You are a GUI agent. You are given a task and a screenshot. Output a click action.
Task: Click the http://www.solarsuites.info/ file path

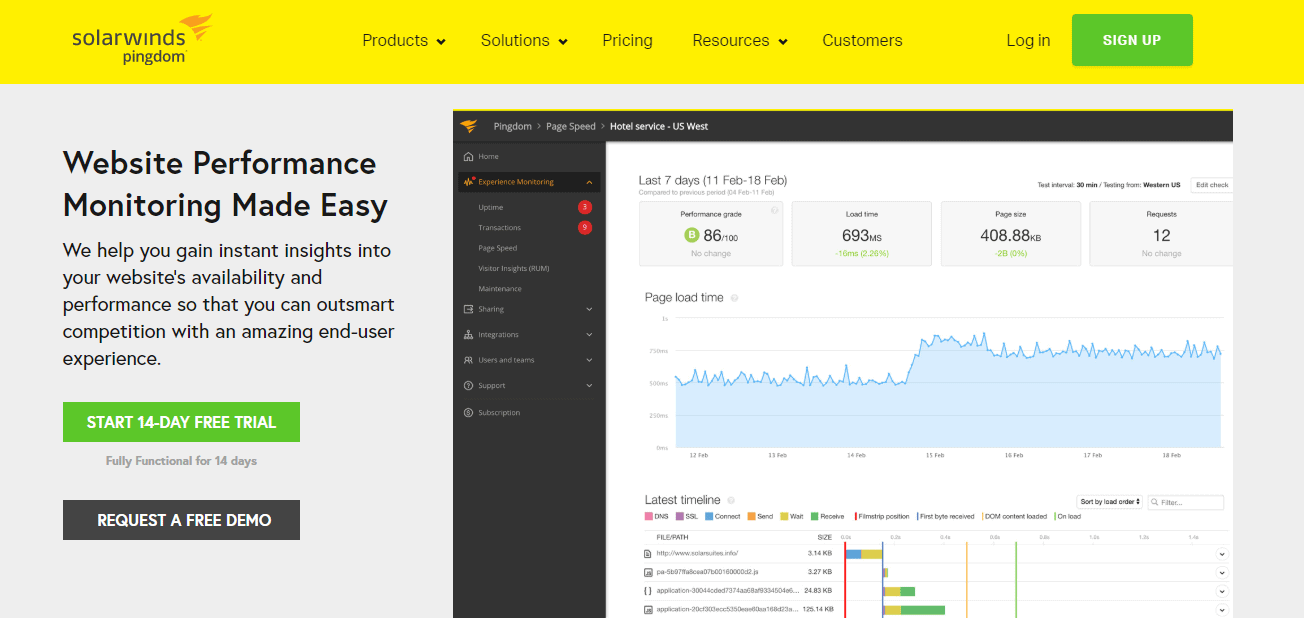[697, 553]
